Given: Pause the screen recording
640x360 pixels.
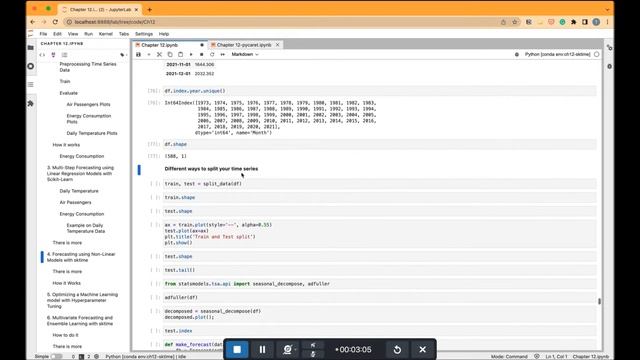Looking at the screenshot, I should [262, 349].
